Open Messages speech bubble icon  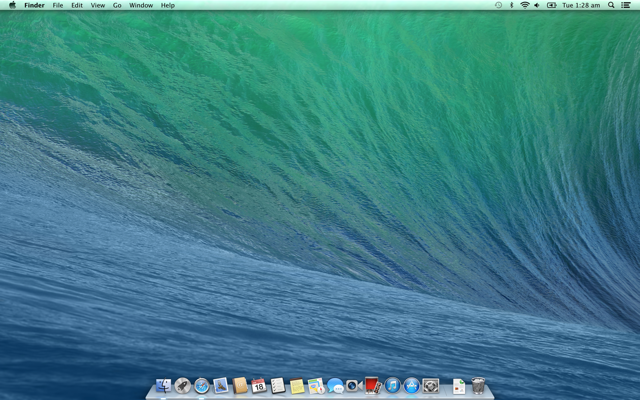point(335,385)
